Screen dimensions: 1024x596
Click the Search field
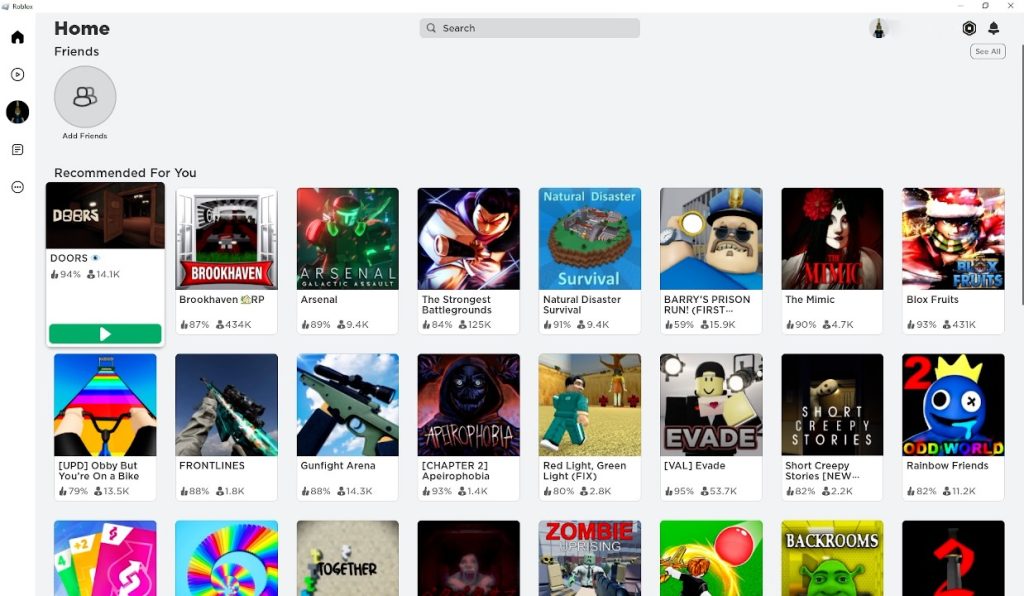[529, 28]
